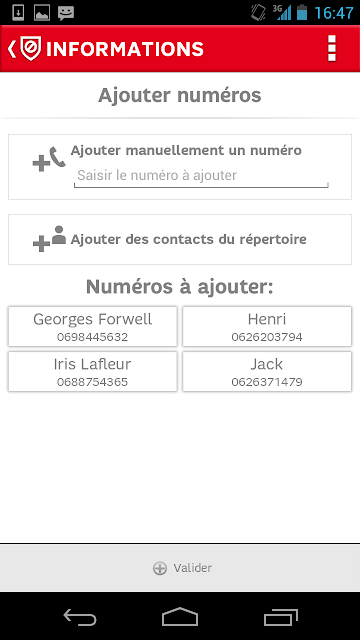Tap the message notification icon

(66, 13)
